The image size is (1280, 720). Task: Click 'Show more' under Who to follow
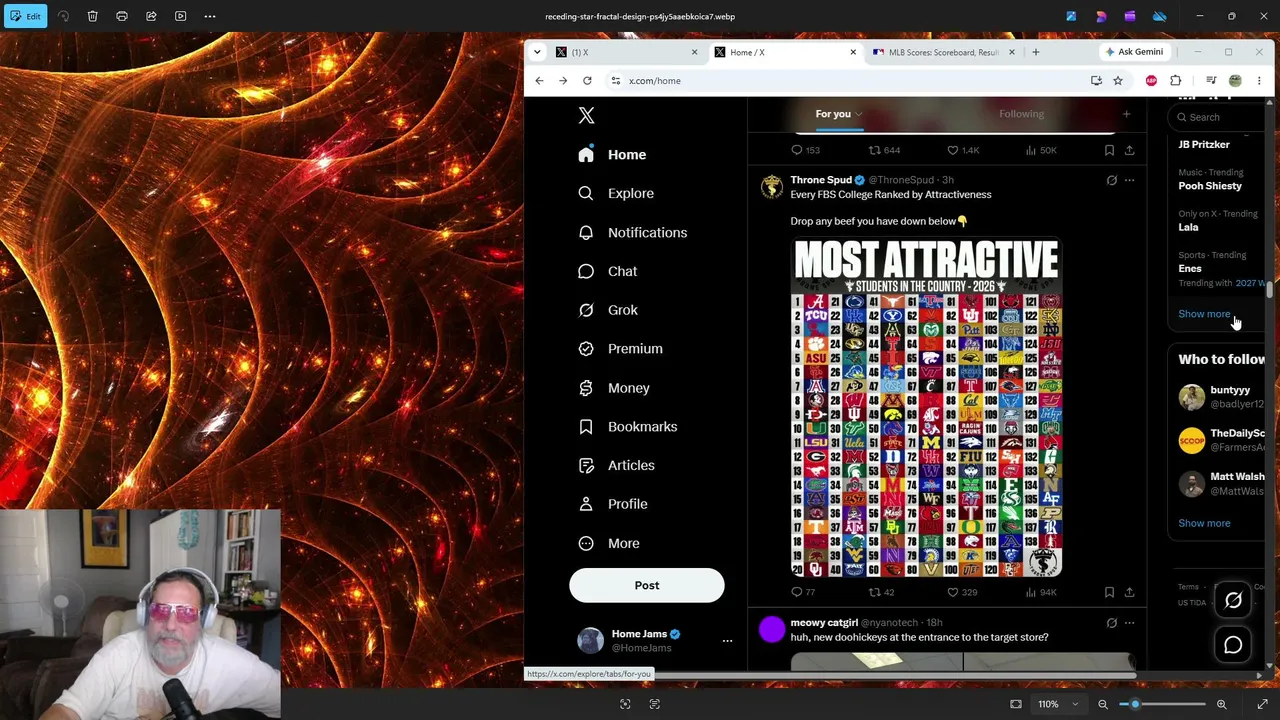(1204, 523)
